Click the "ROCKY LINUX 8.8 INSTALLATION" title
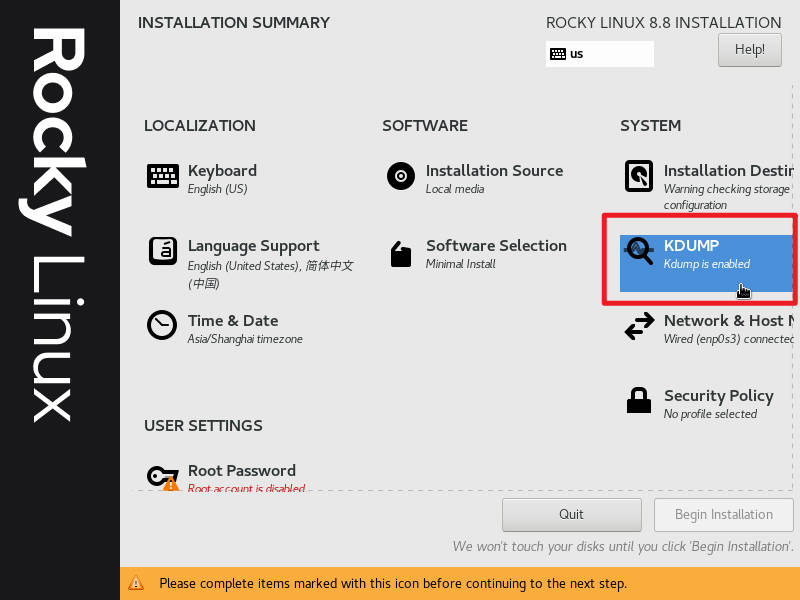This screenshot has width=800, height=600. pyautogui.click(x=663, y=23)
